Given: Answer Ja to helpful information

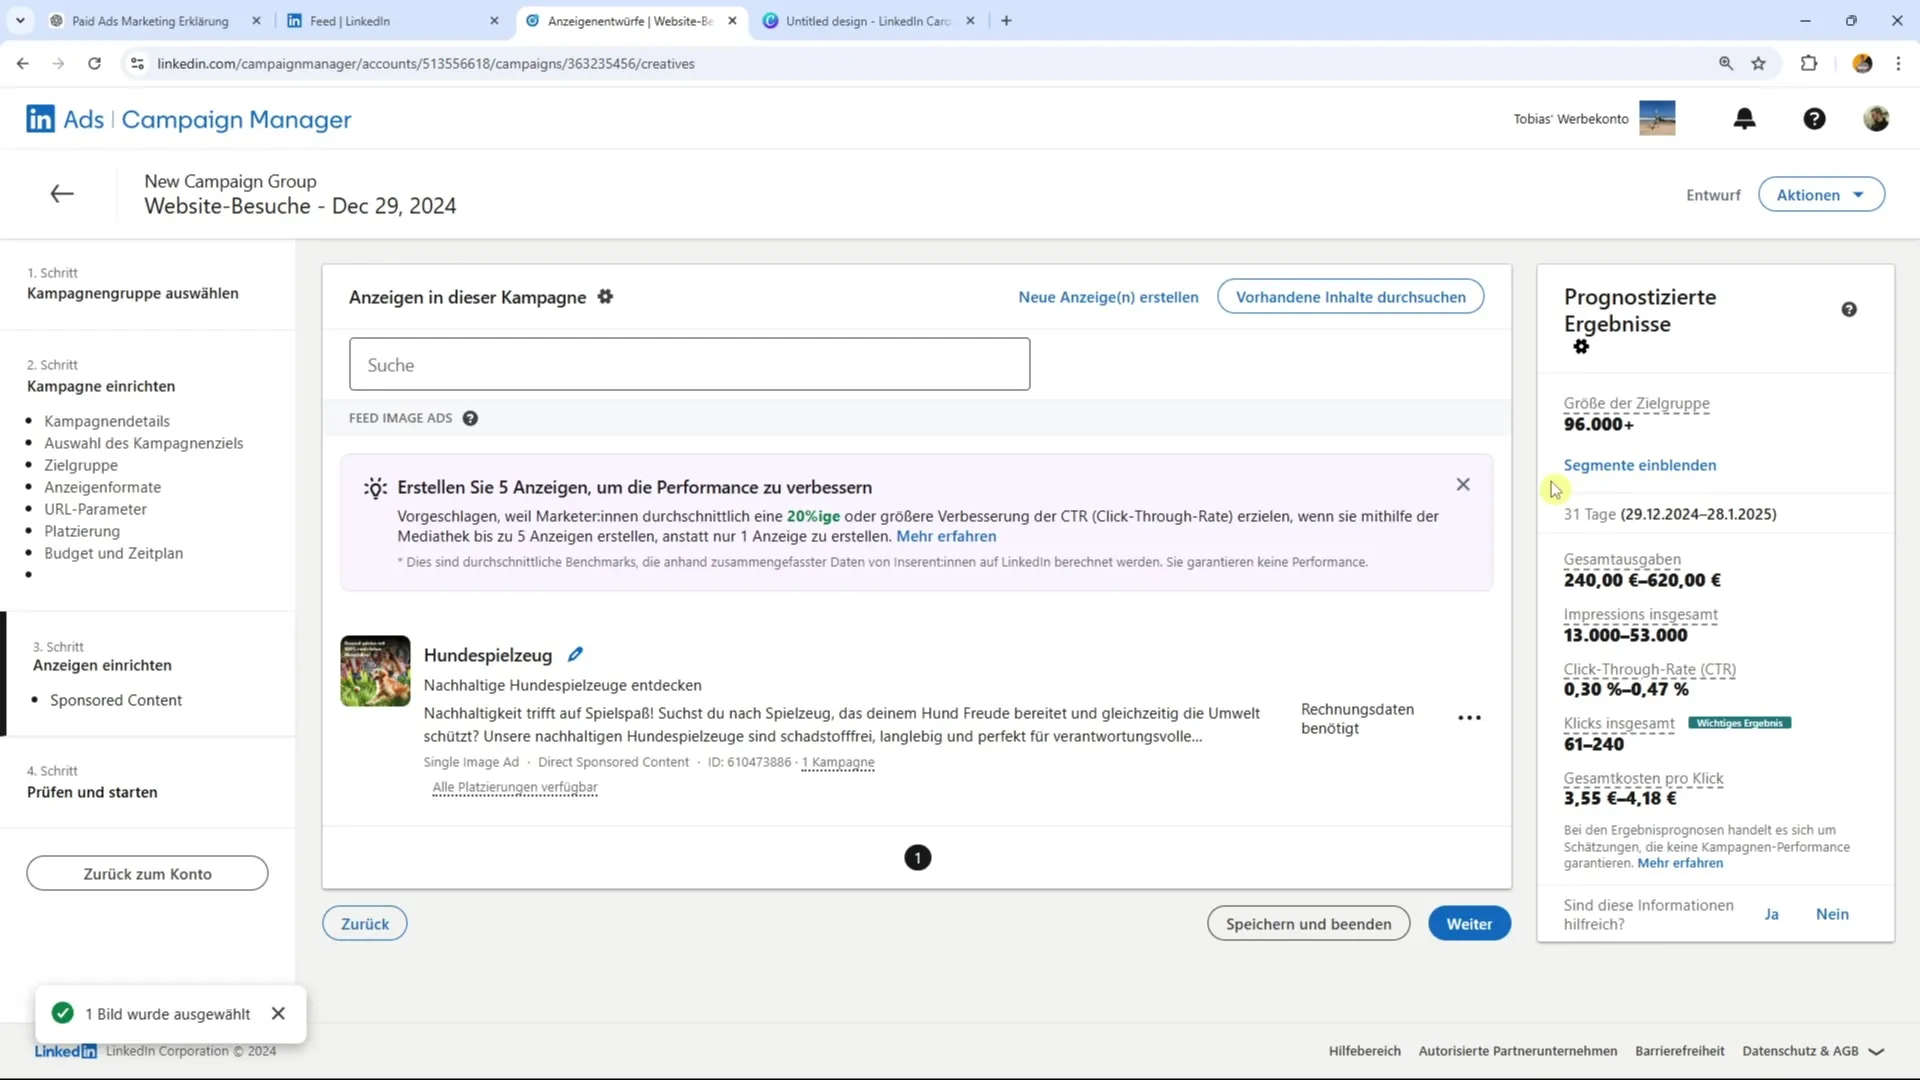Looking at the screenshot, I should pyautogui.click(x=1771, y=914).
